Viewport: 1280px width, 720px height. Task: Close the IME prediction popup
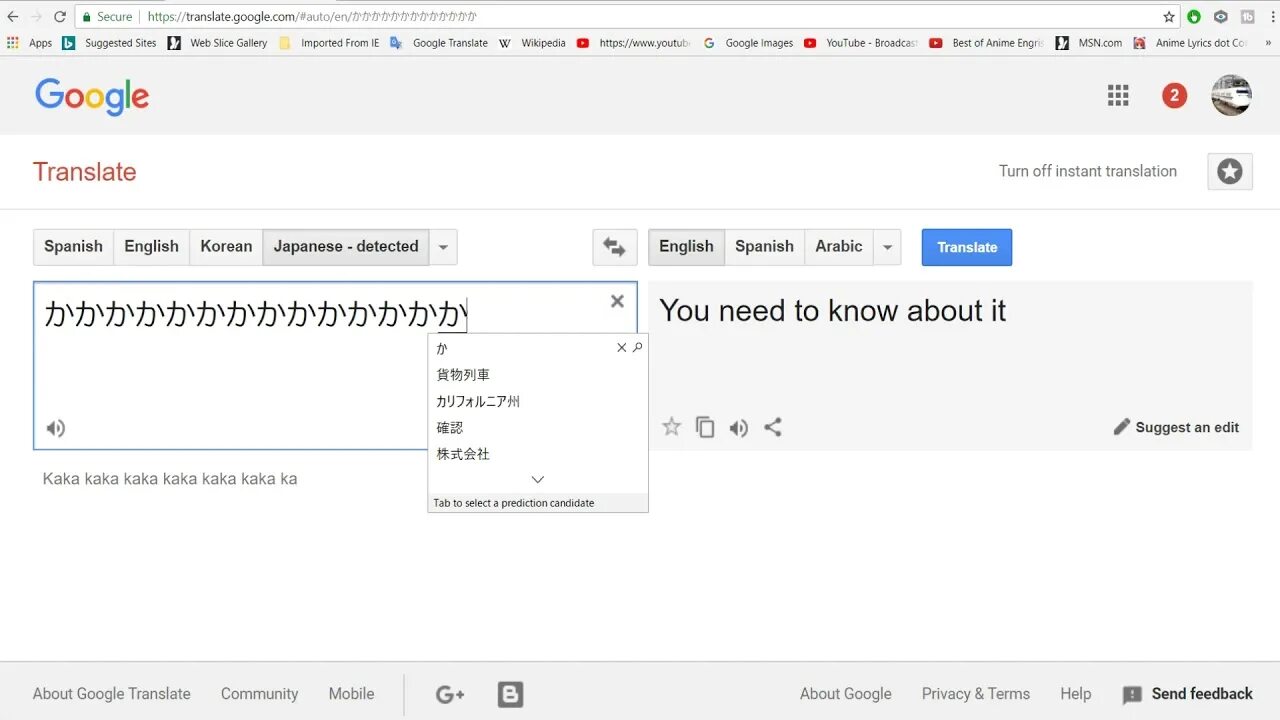coord(621,348)
